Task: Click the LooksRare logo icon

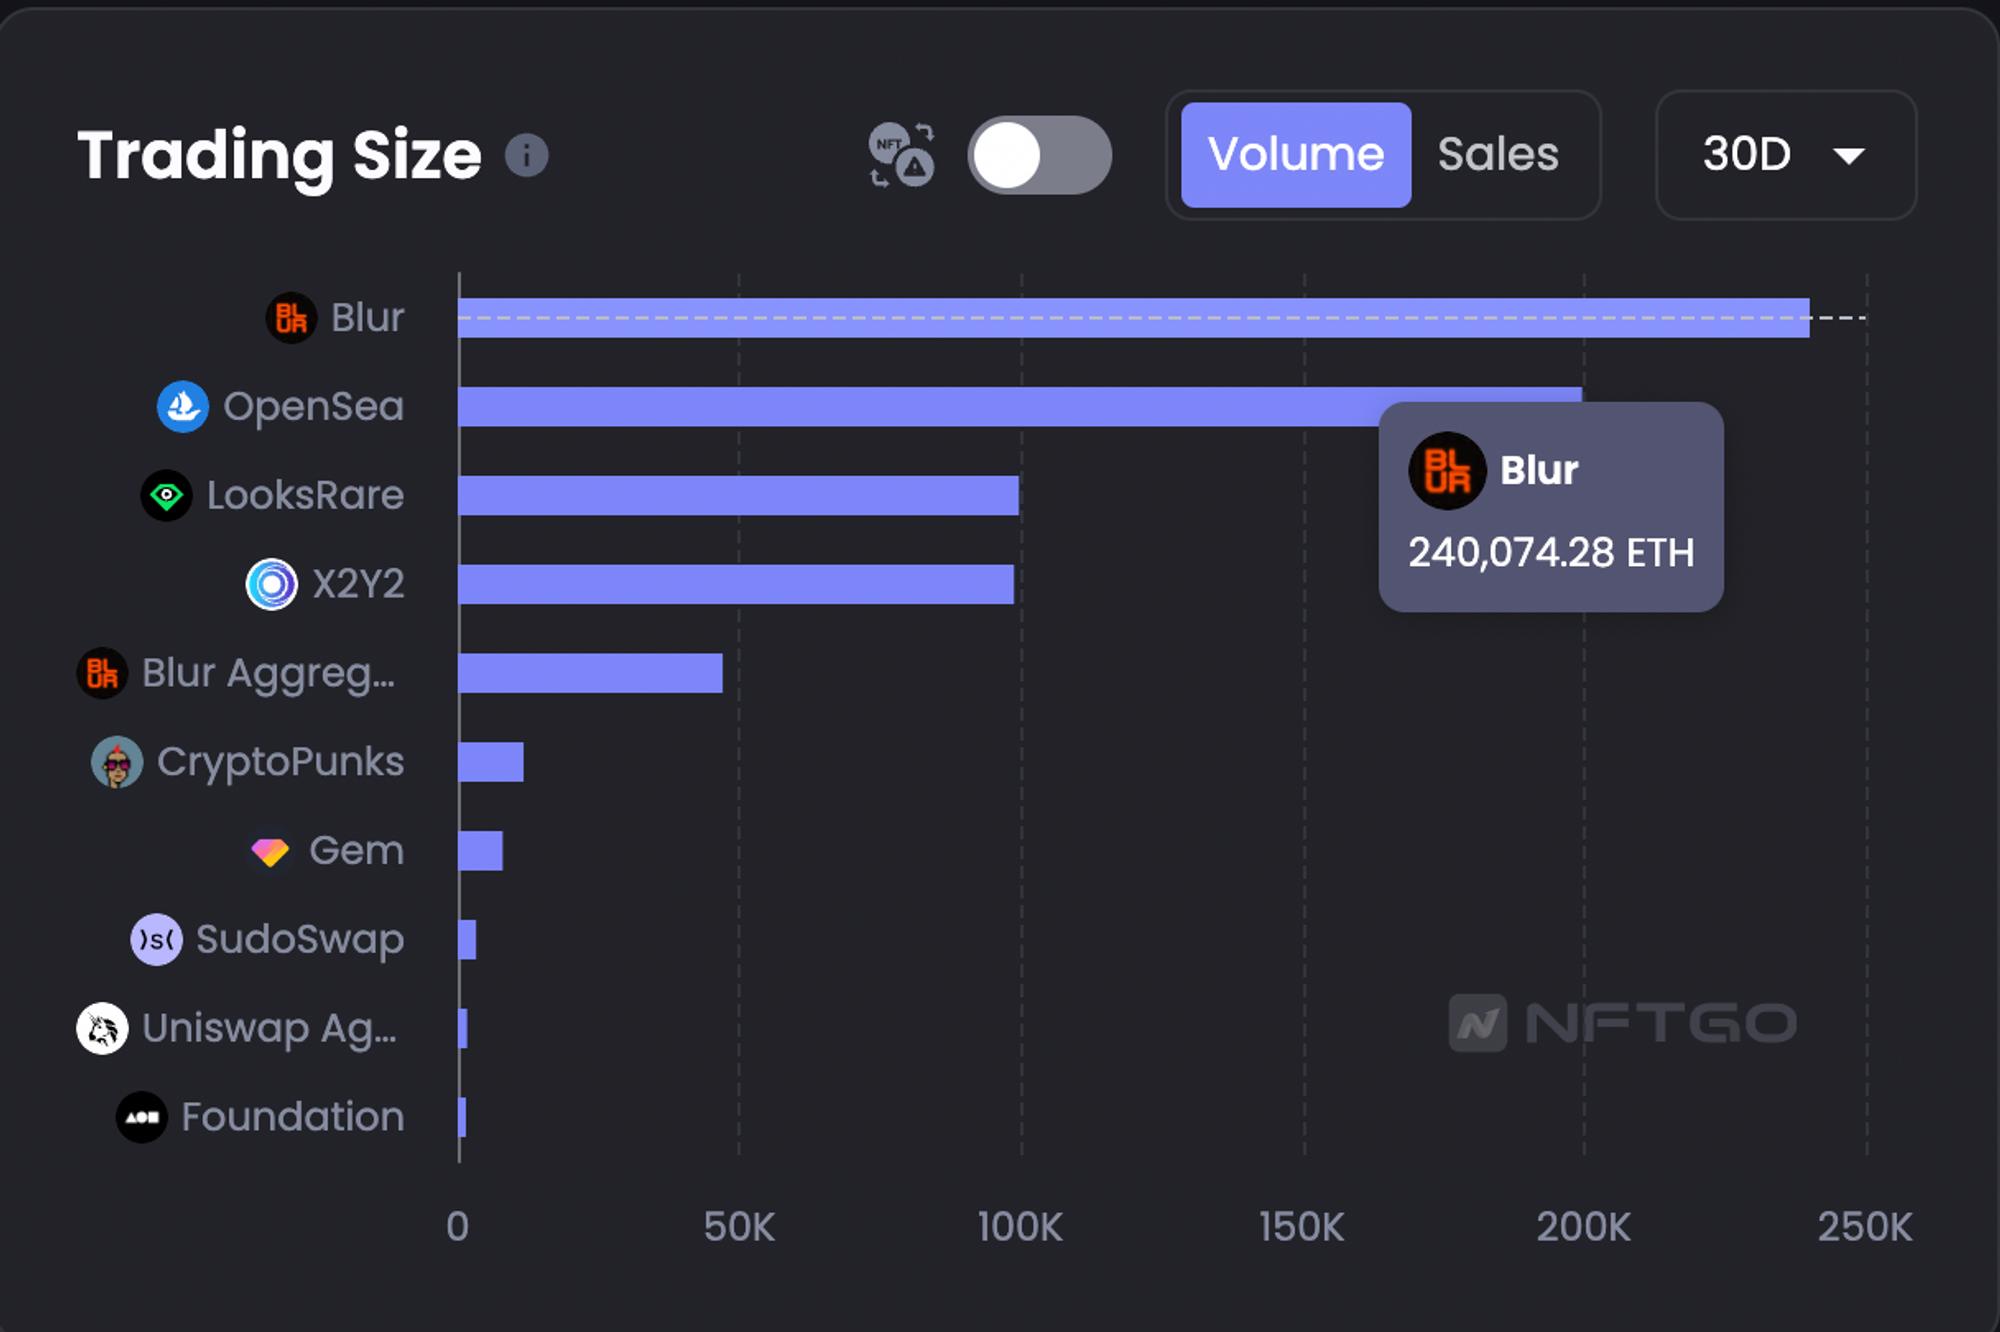Action: click(166, 496)
